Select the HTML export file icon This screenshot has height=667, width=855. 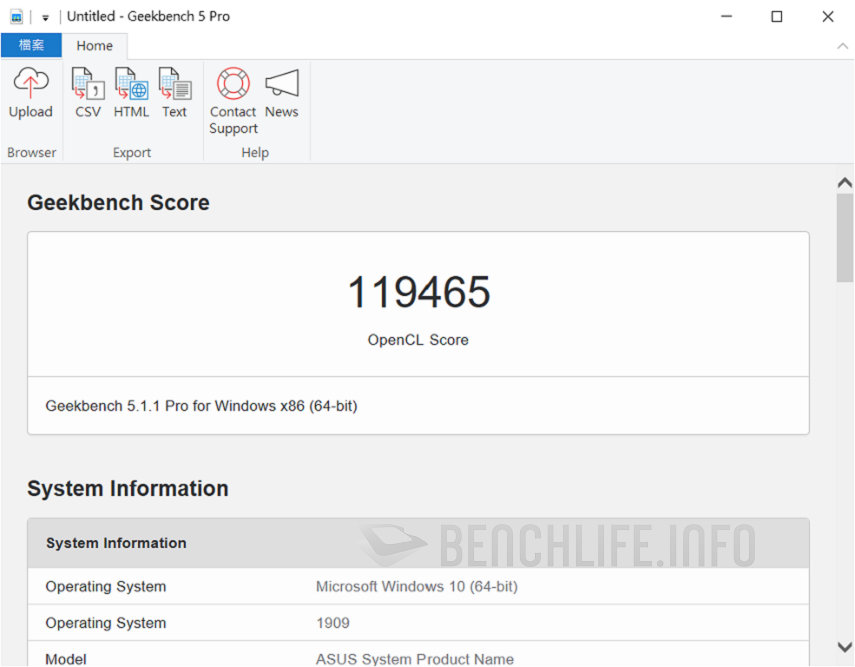point(131,84)
